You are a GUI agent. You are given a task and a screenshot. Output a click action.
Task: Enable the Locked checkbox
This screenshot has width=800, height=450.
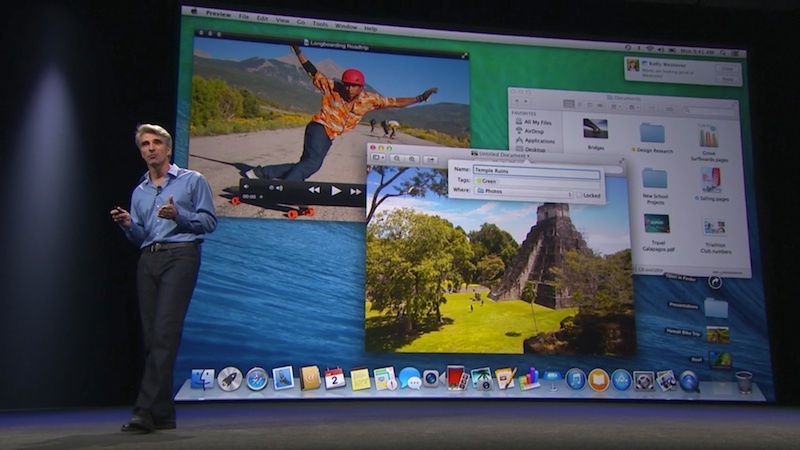pos(578,195)
